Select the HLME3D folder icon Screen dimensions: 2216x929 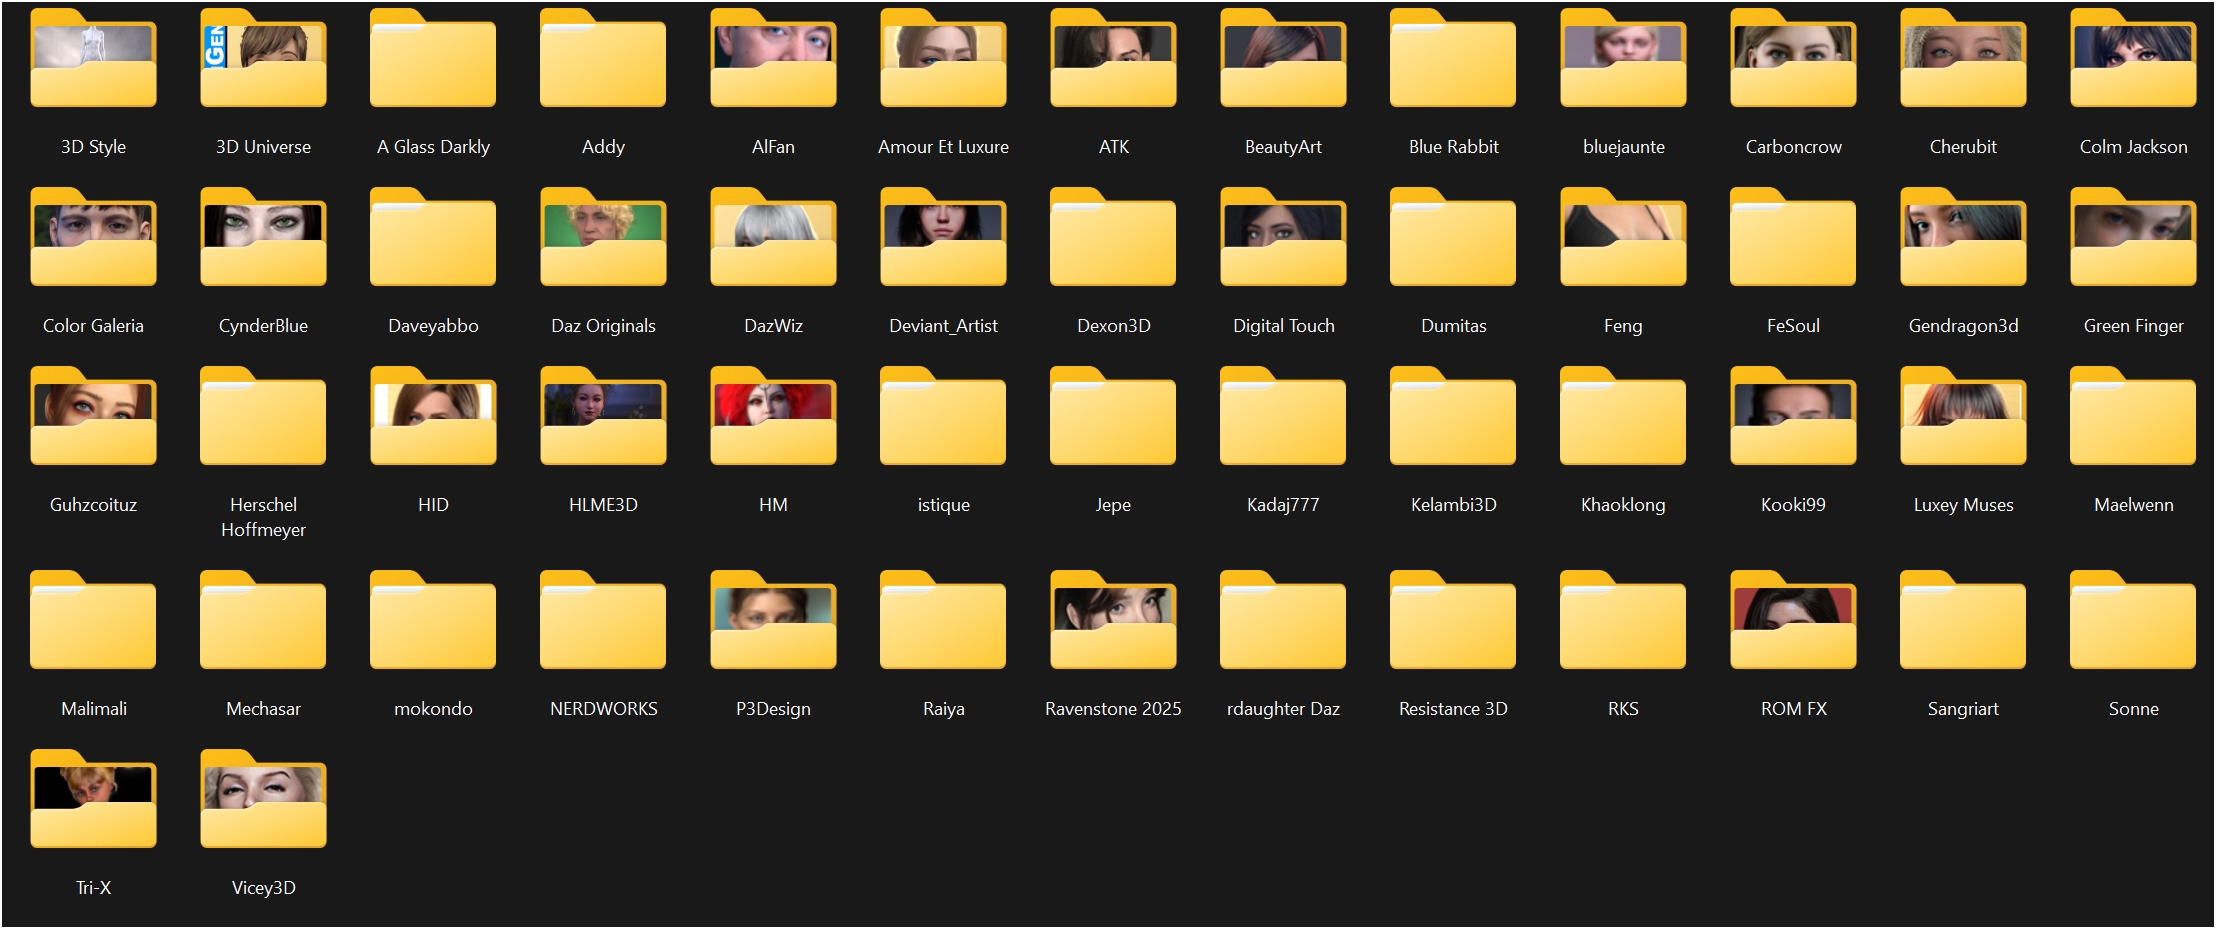coord(603,416)
